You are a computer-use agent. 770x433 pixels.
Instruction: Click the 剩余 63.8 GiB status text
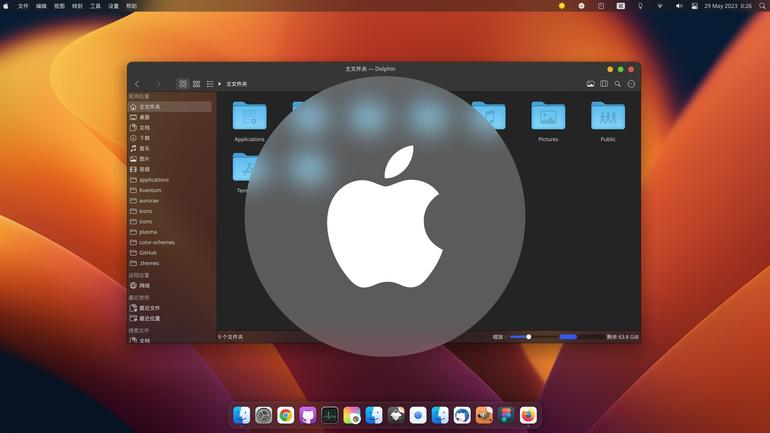point(623,337)
